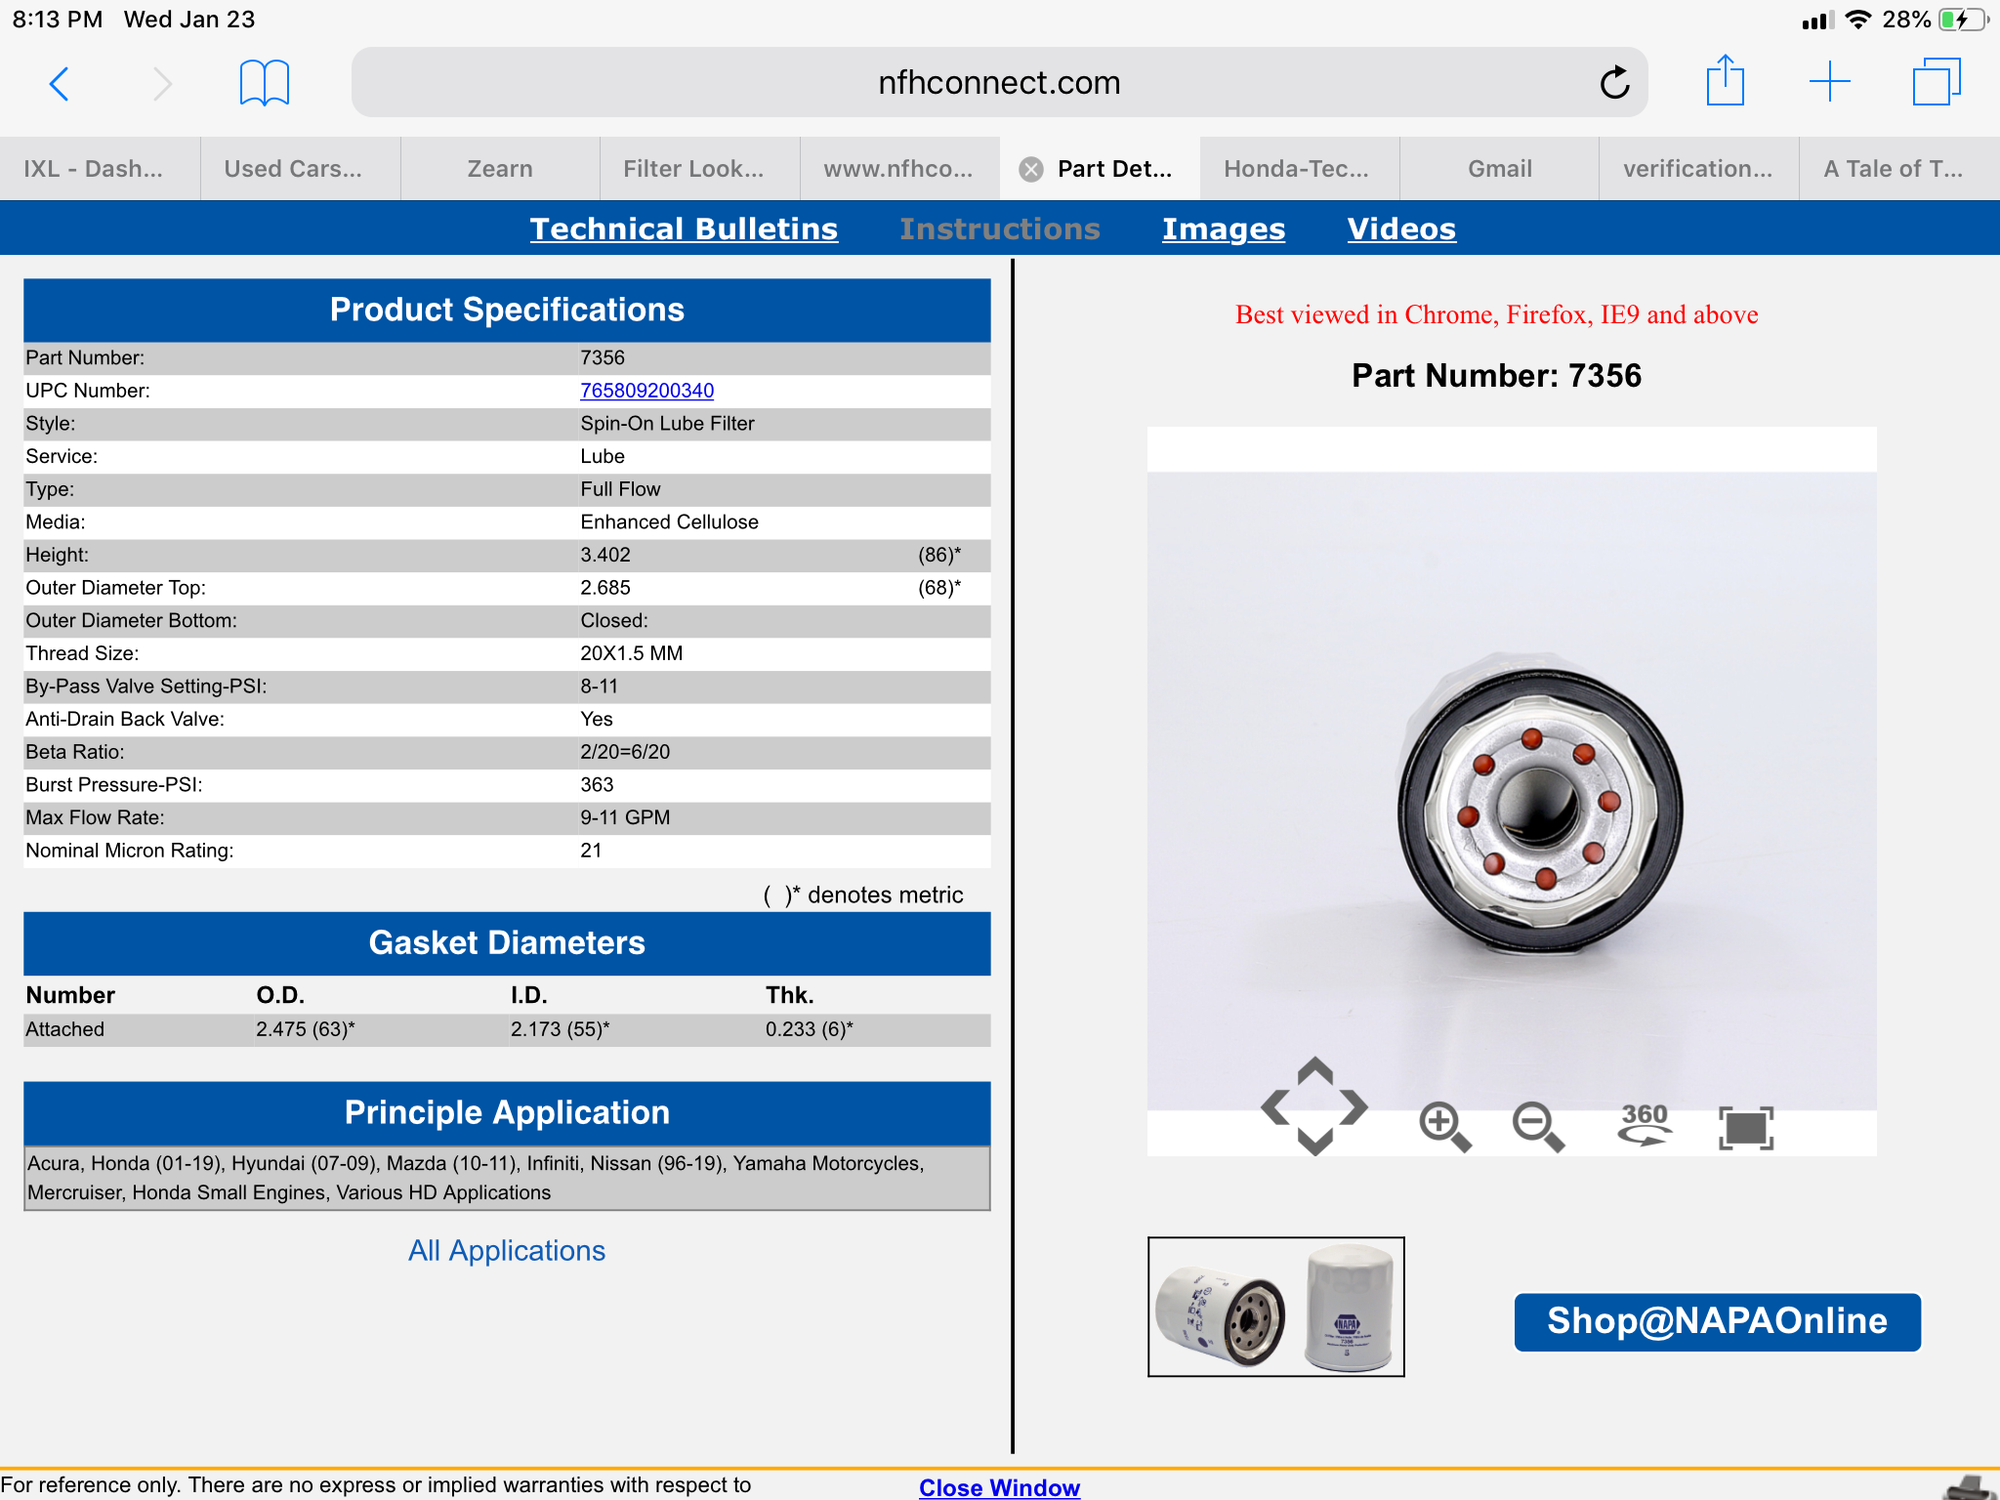Open the All Applications link

[x=506, y=1250]
